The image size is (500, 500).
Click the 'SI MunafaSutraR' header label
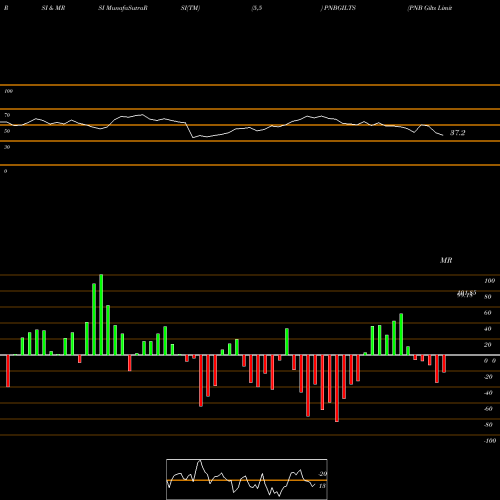pyautogui.click(x=123, y=8)
